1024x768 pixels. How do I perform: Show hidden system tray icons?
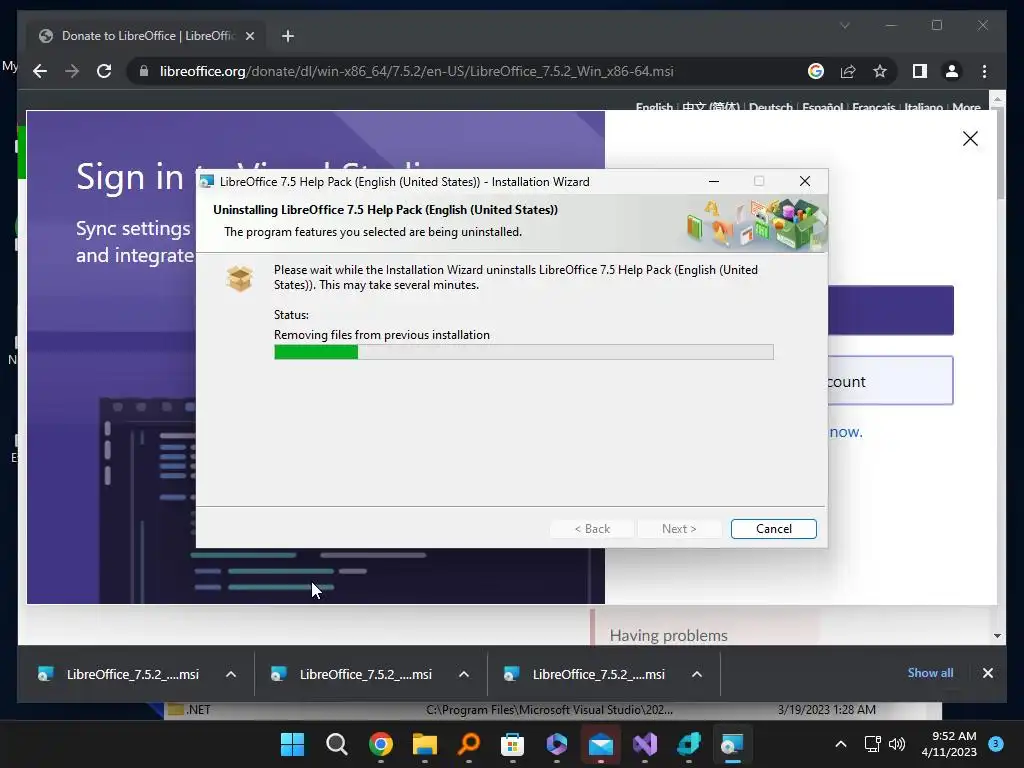coord(841,744)
